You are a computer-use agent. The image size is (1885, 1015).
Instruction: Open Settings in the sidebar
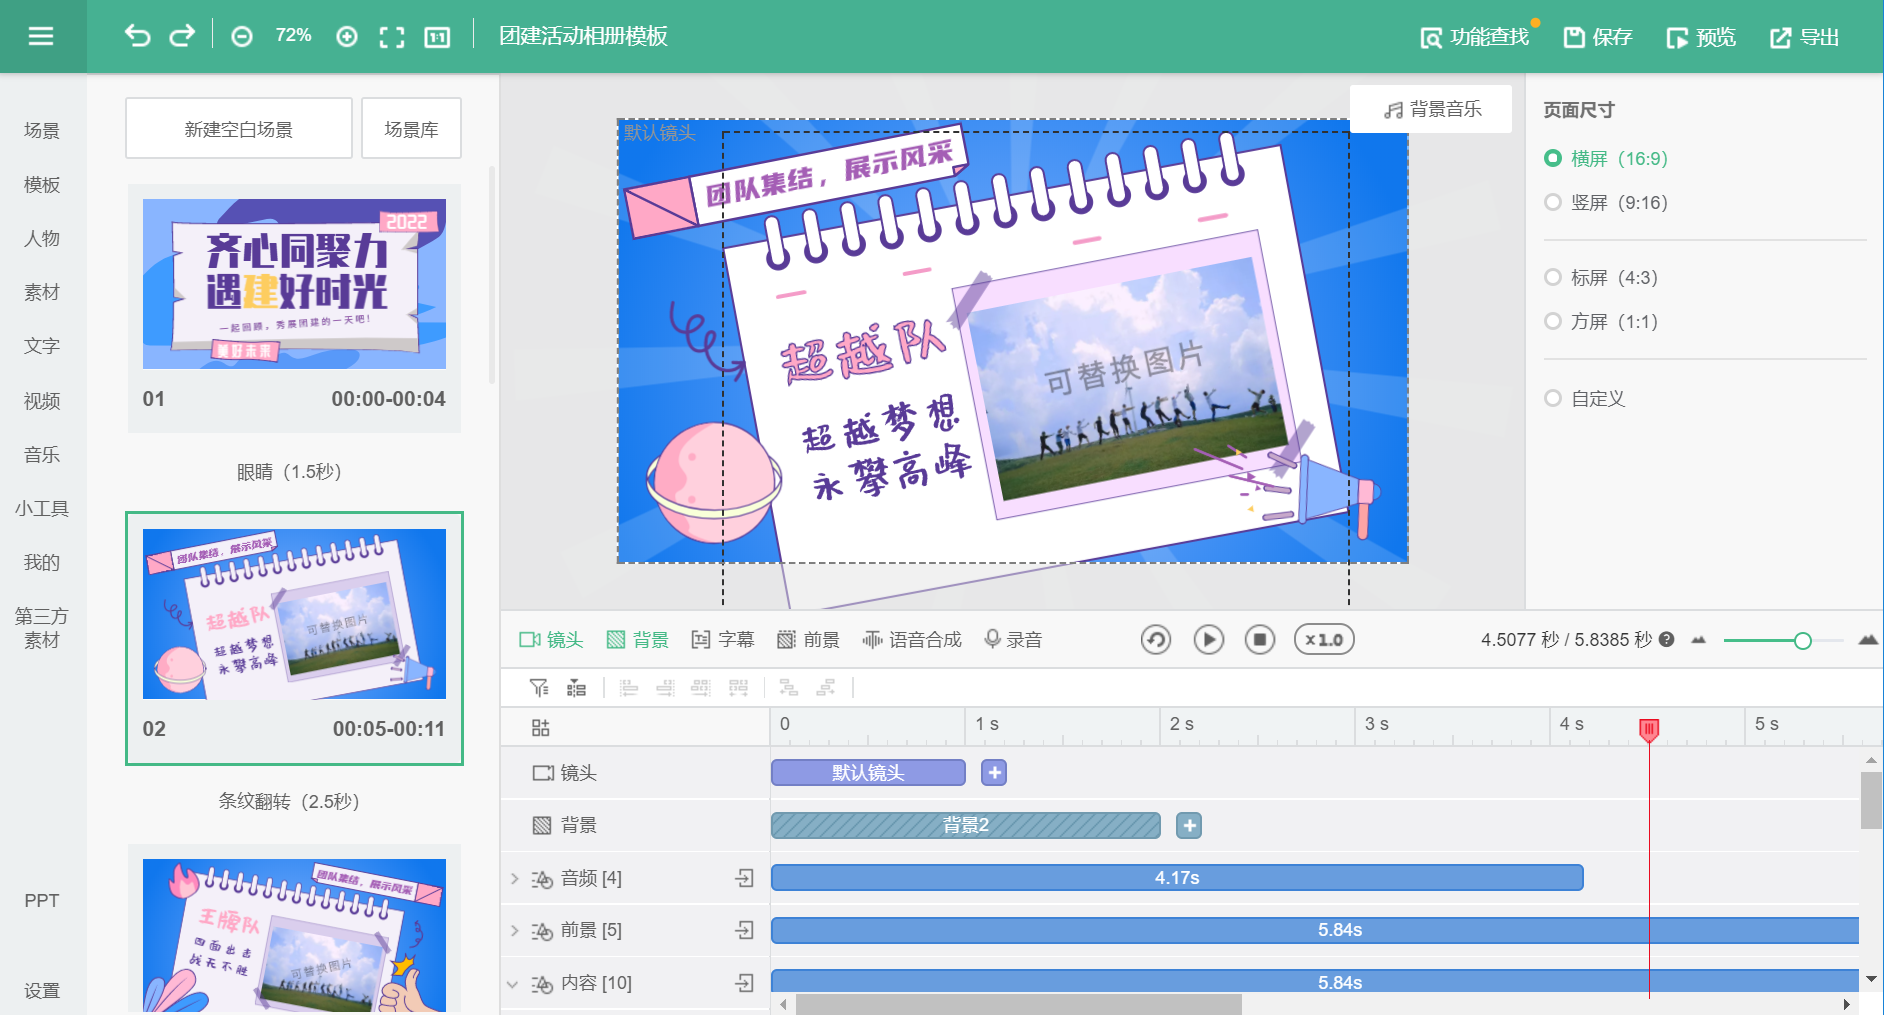point(42,991)
